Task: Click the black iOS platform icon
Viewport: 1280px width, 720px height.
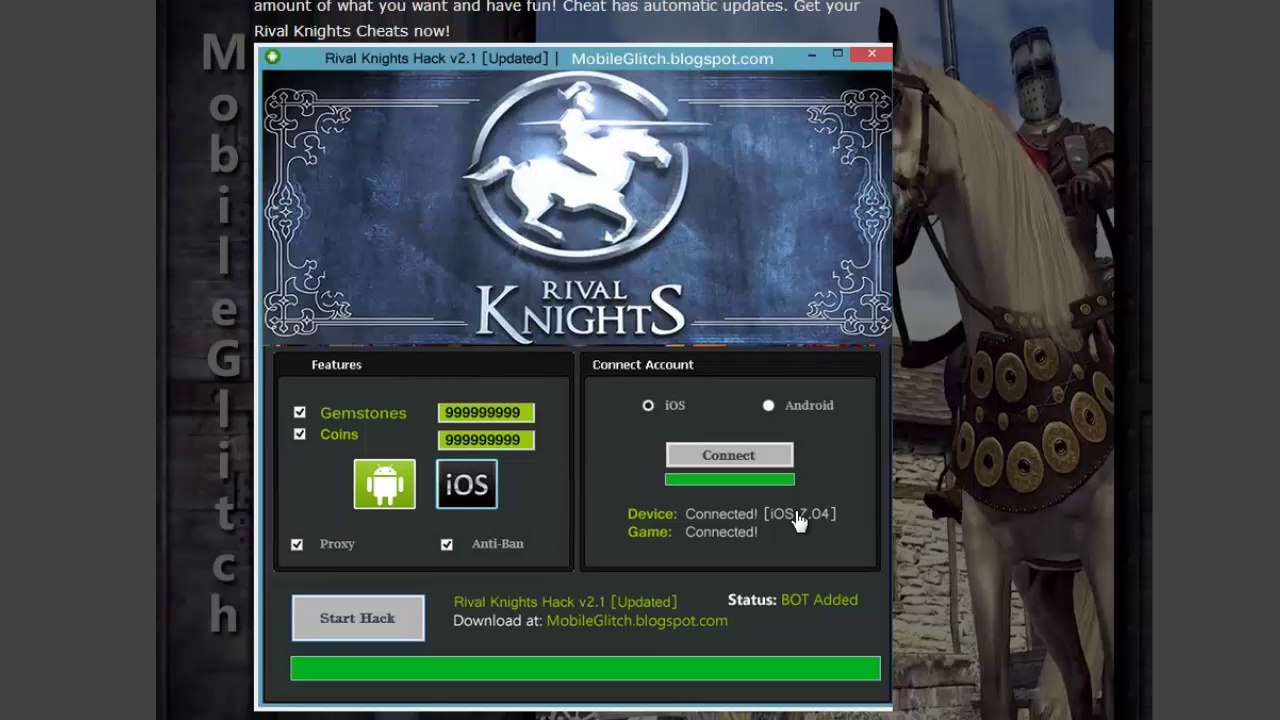Action: tap(467, 484)
